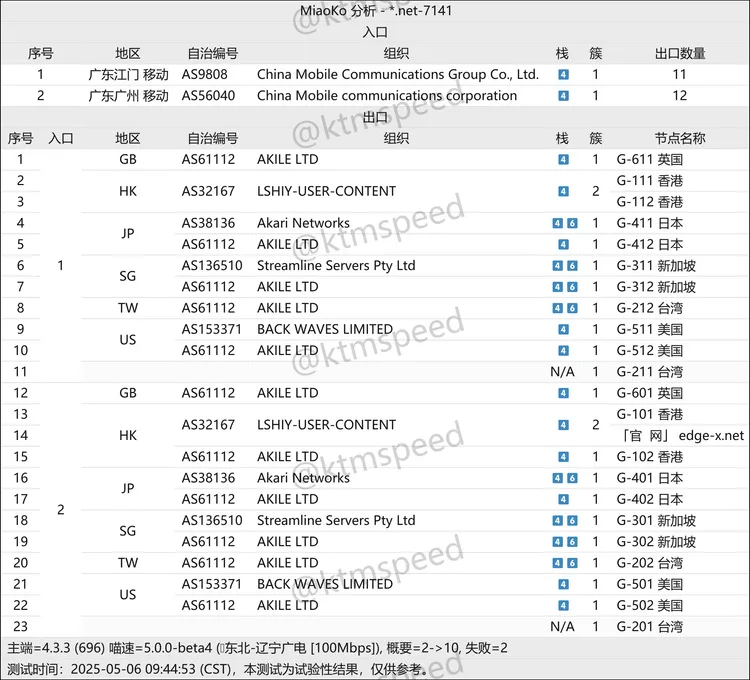Select the N/A cell in the G-211 台湾 row
Image resolution: width=750 pixels, height=680 pixels.
point(563,372)
